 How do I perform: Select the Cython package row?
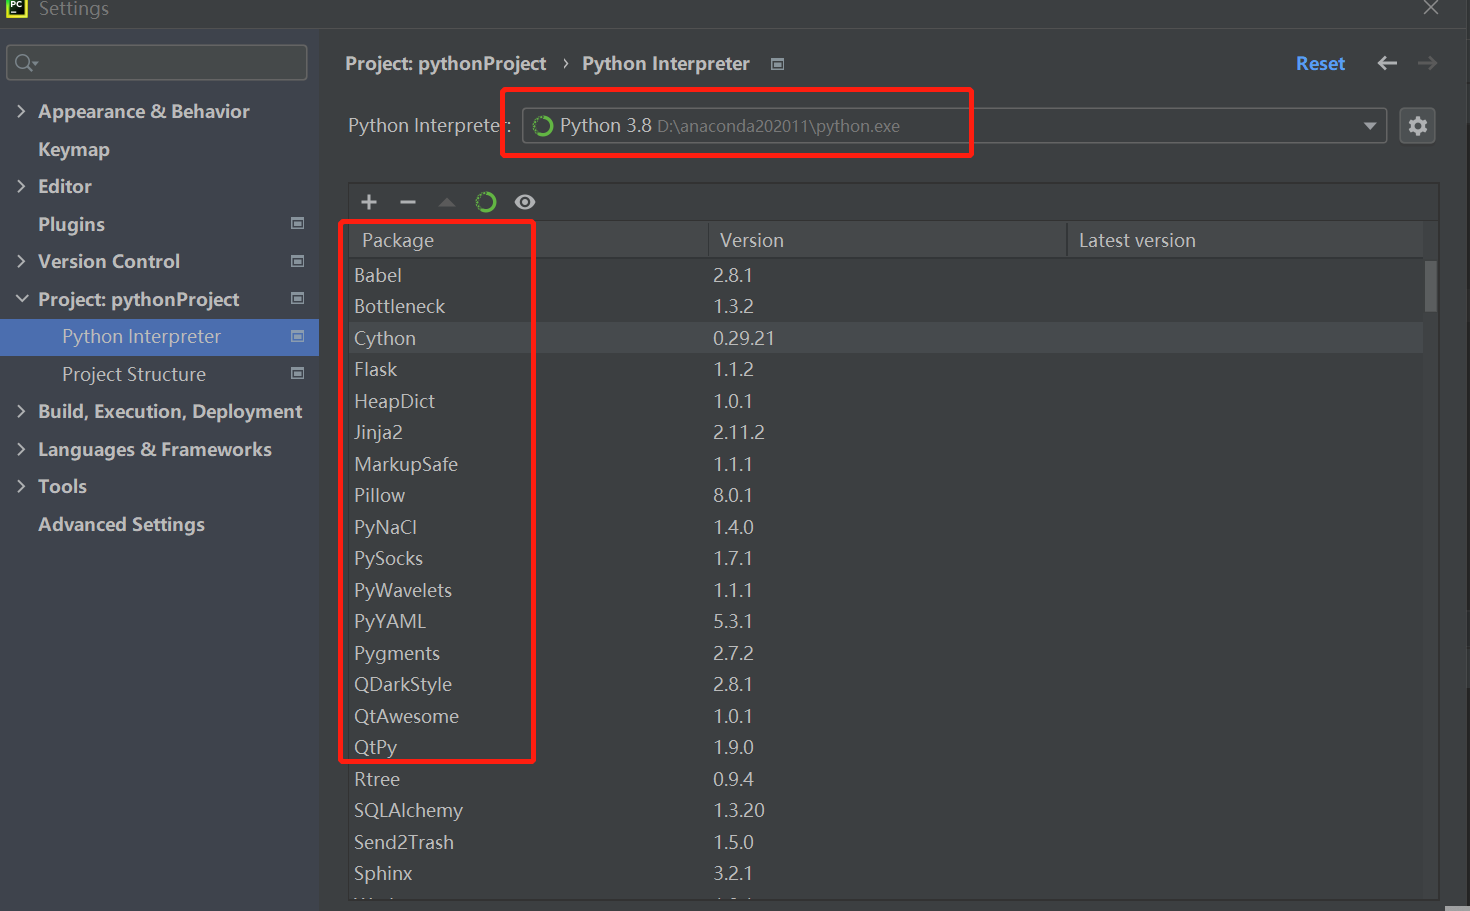[x=886, y=338]
